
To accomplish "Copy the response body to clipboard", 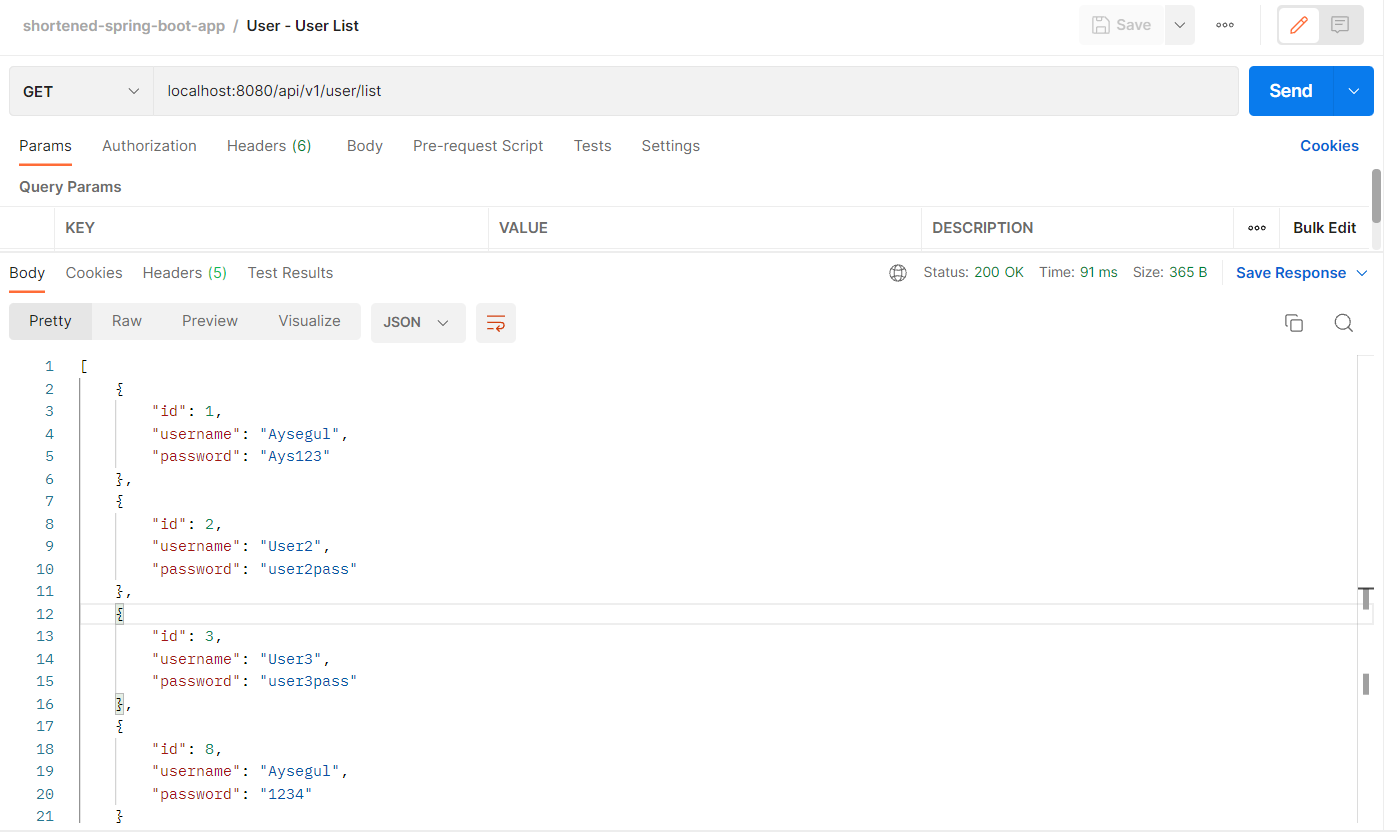I will tap(1293, 322).
